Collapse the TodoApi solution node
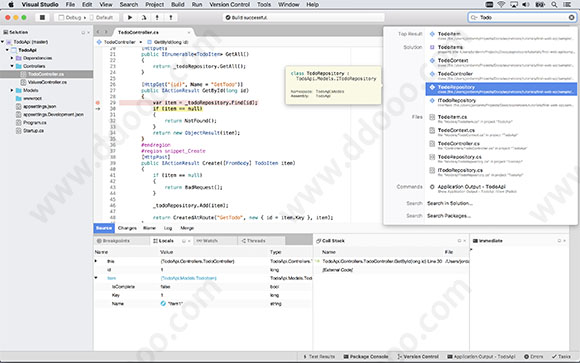580x363 pixels. click(3, 42)
